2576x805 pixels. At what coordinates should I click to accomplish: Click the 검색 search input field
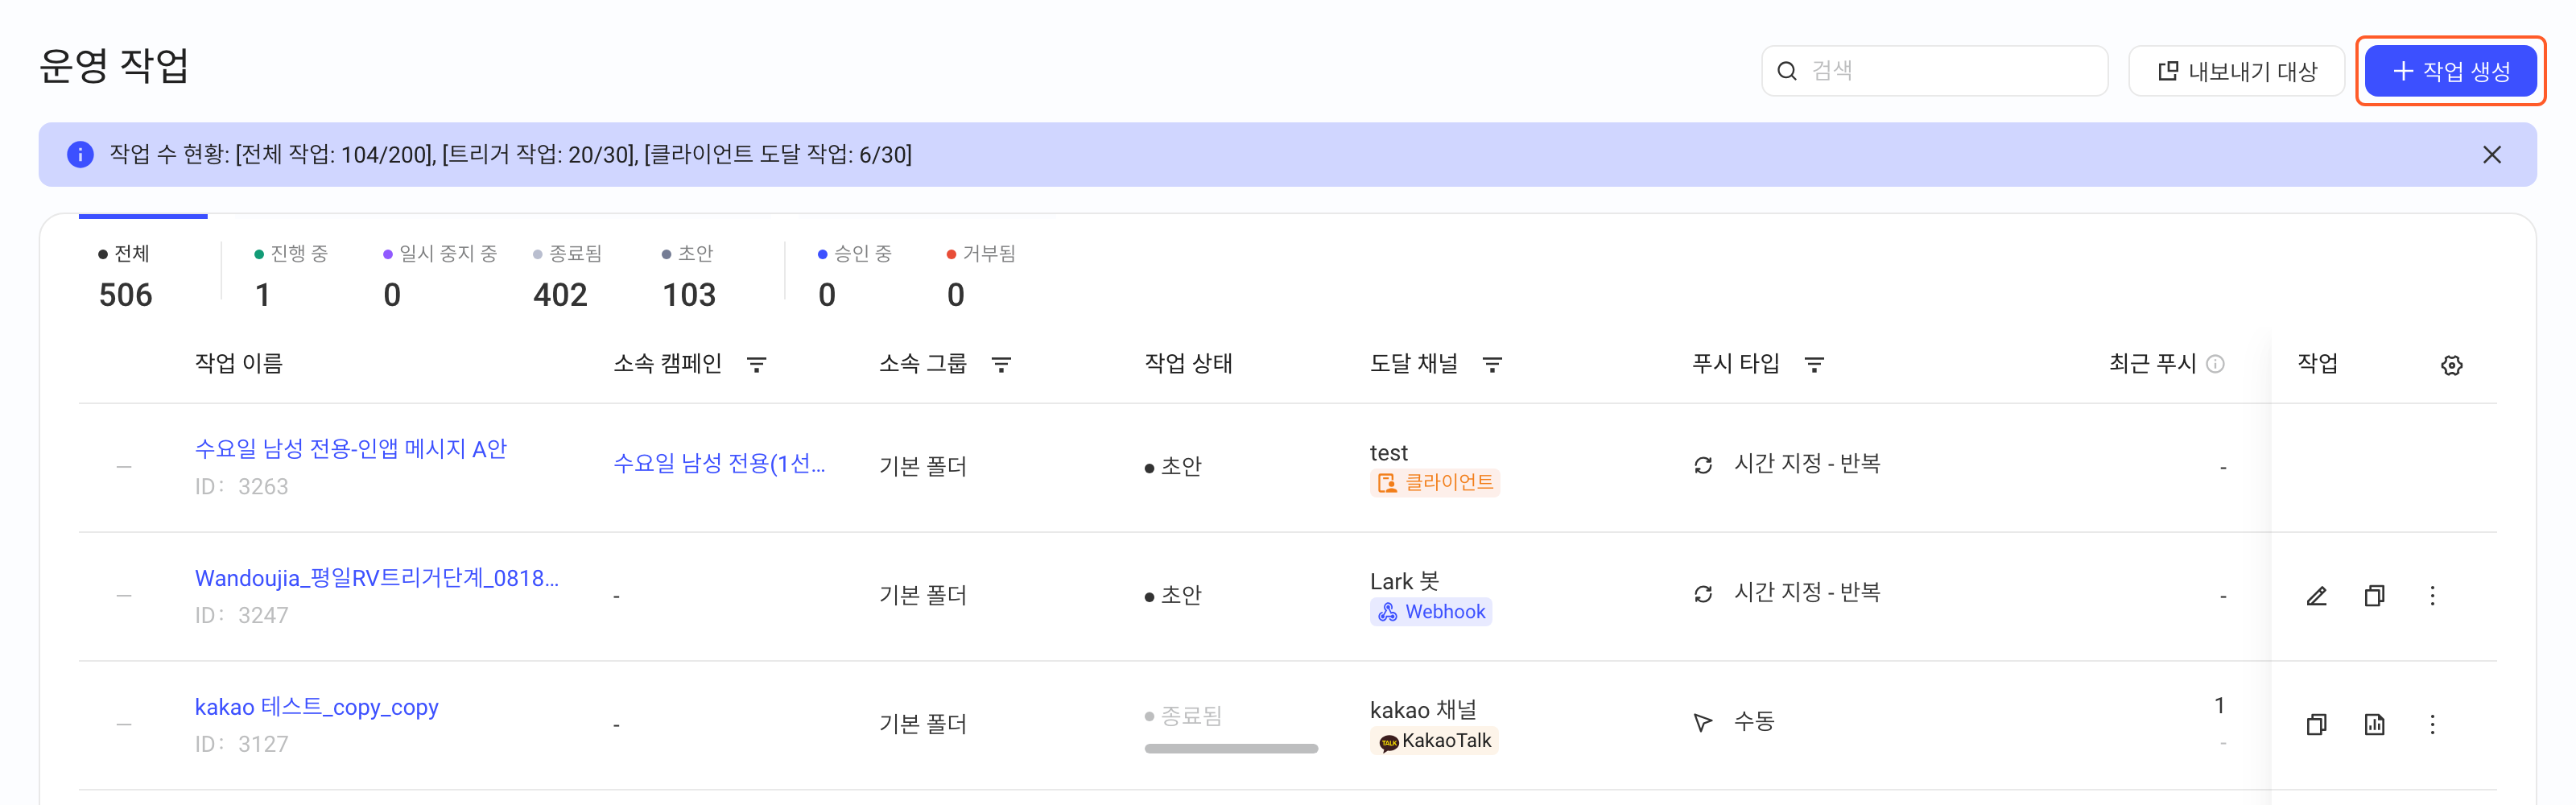coord(1935,71)
